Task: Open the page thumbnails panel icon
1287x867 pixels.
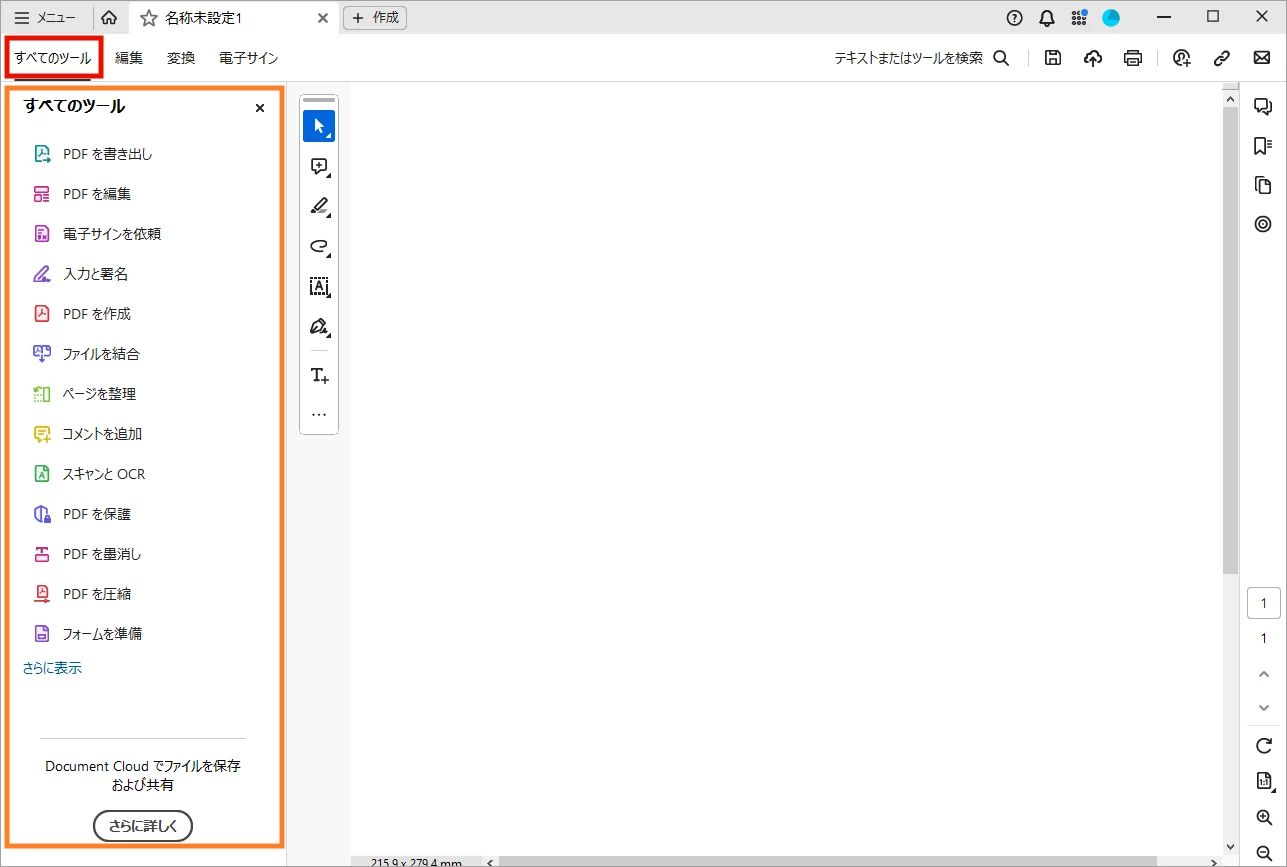Action: point(1263,185)
